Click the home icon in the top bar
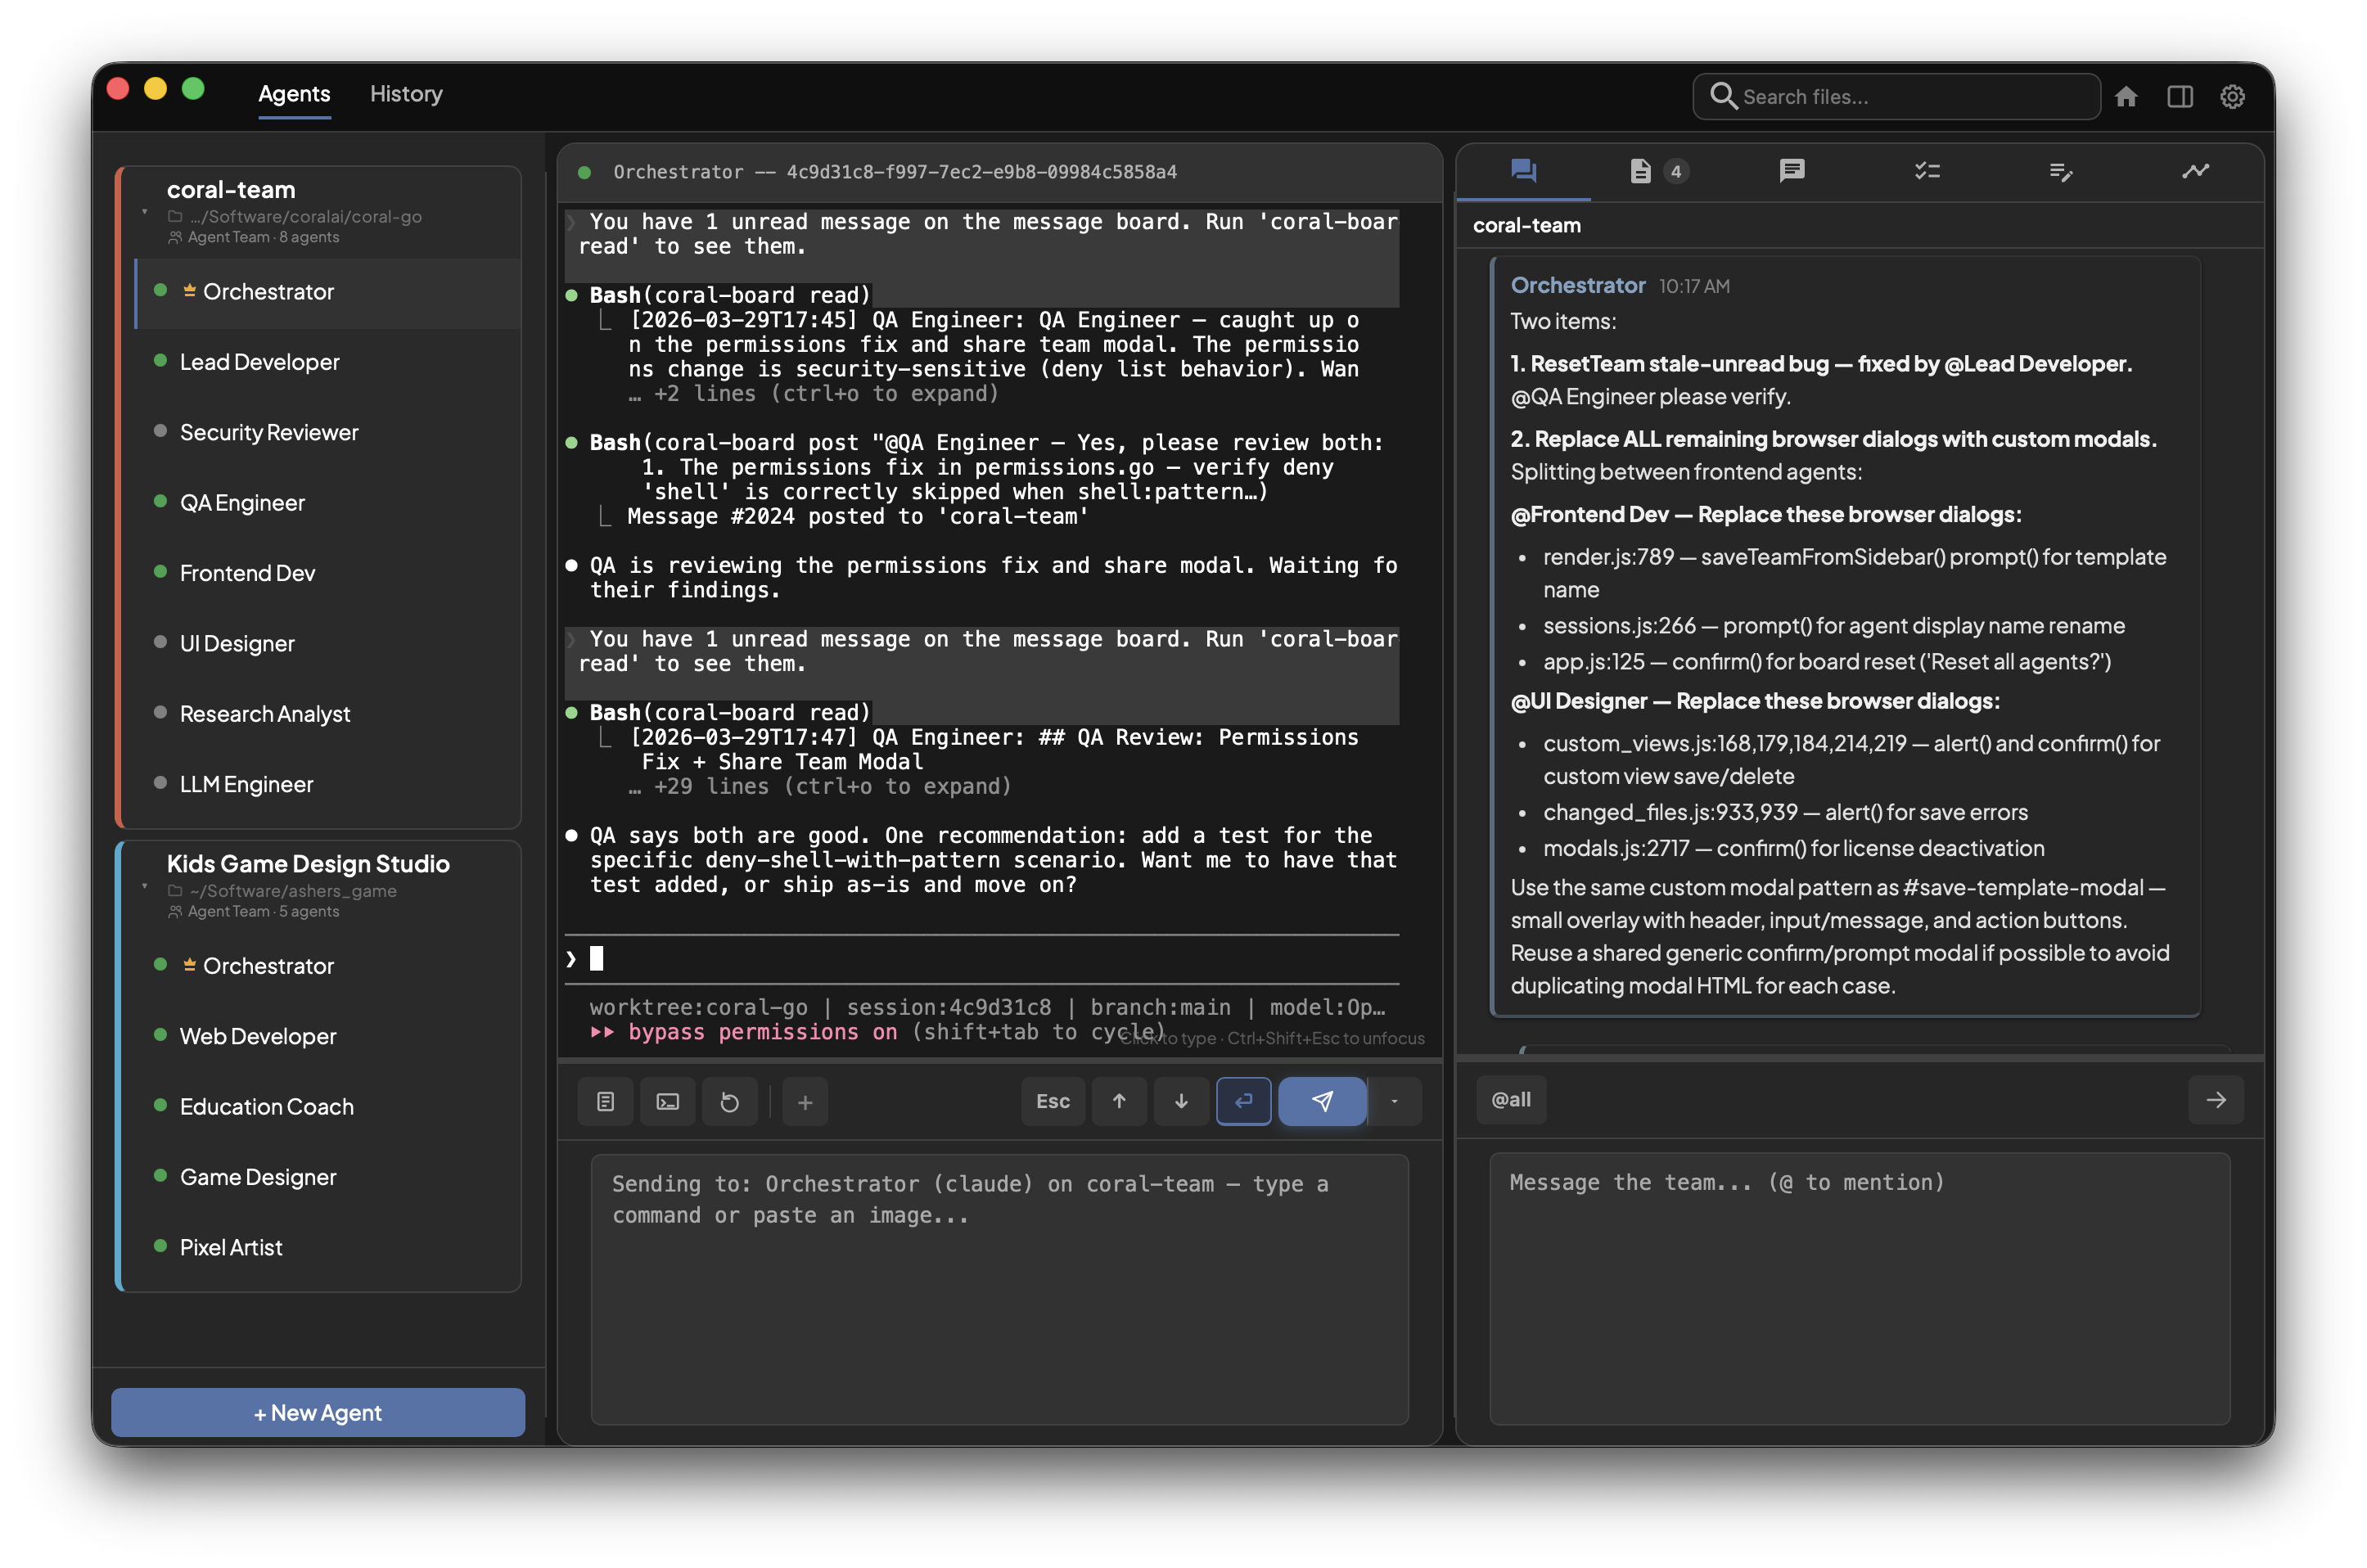Viewport: 2367px width, 1568px height. (x=2126, y=96)
